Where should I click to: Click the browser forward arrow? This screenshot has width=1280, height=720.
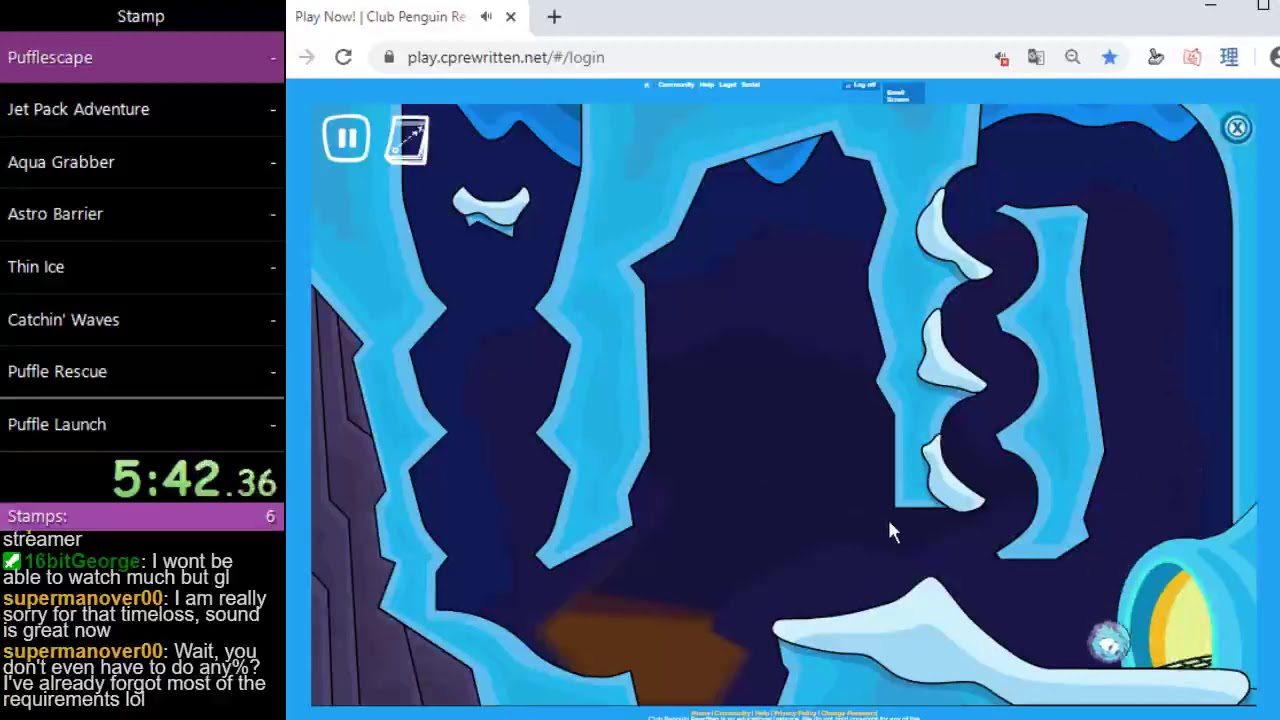[307, 57]
